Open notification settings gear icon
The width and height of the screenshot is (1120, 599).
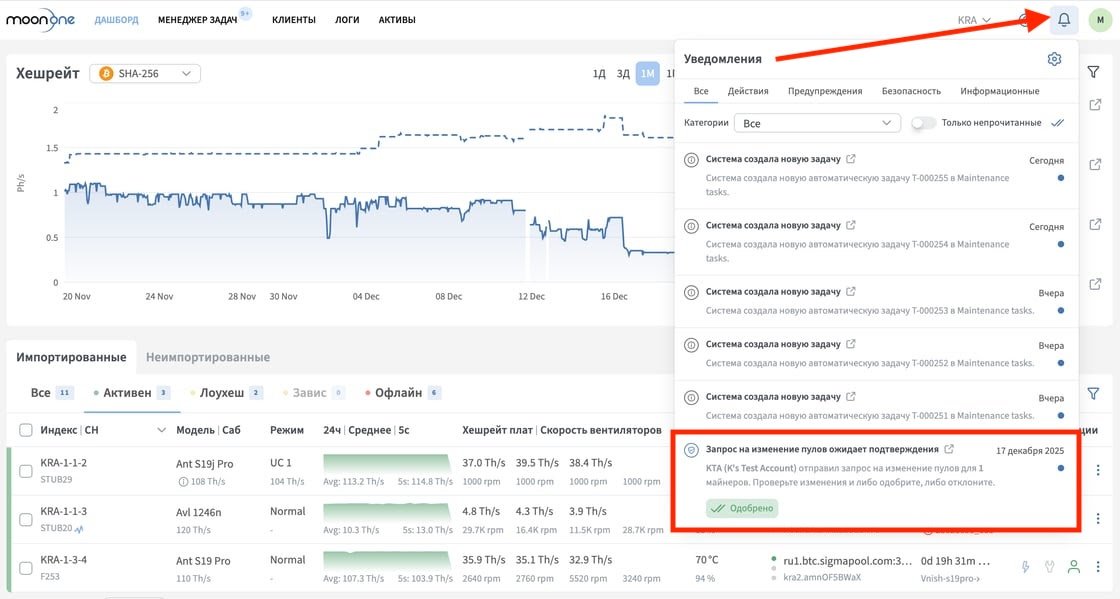coord(1054,59)
